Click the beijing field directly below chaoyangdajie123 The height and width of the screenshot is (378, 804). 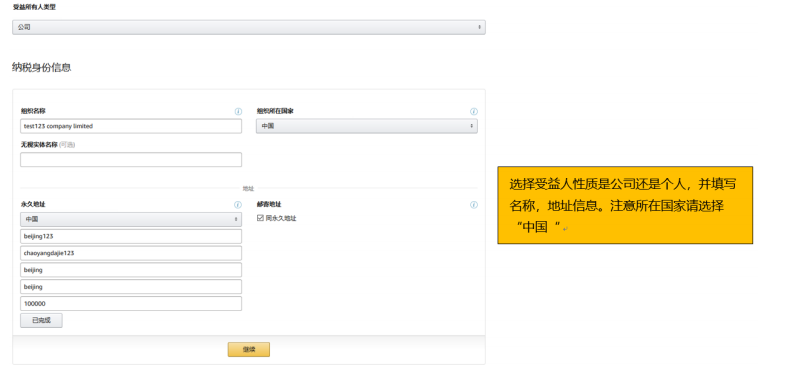pyautogui.click(x=131, y=270)
